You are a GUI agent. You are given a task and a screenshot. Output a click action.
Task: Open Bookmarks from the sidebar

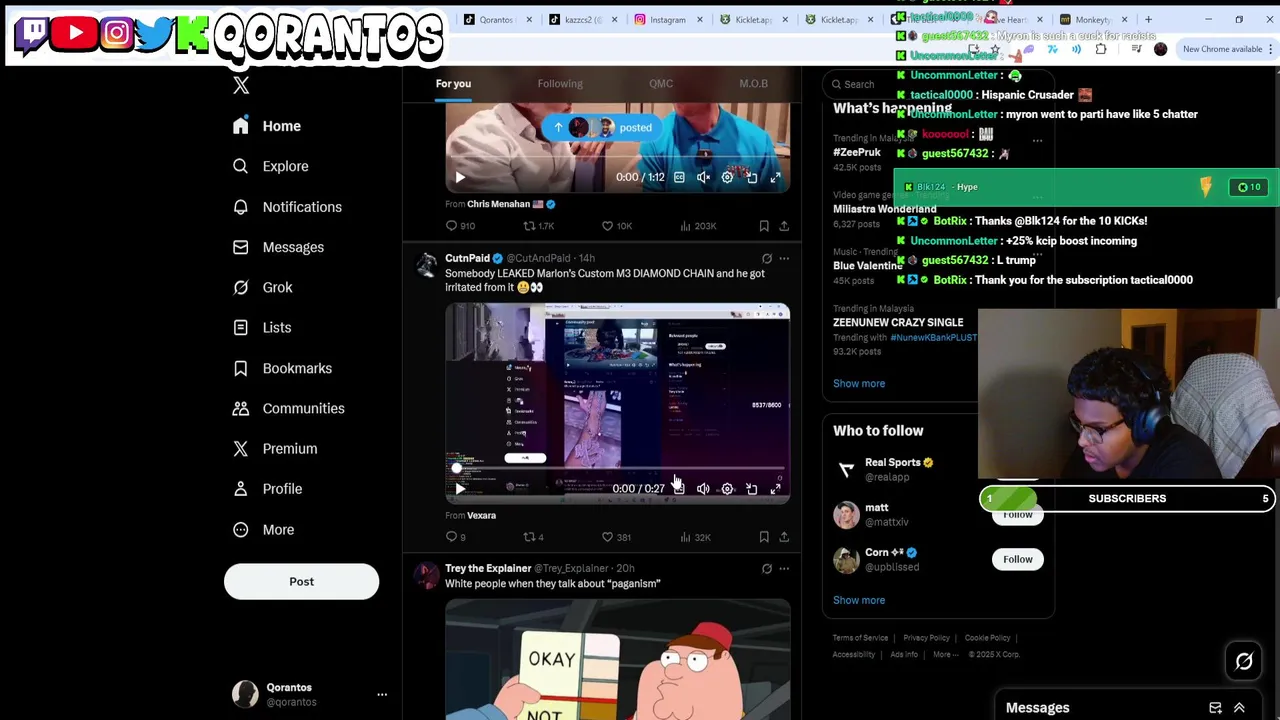[x=282, y=368]
